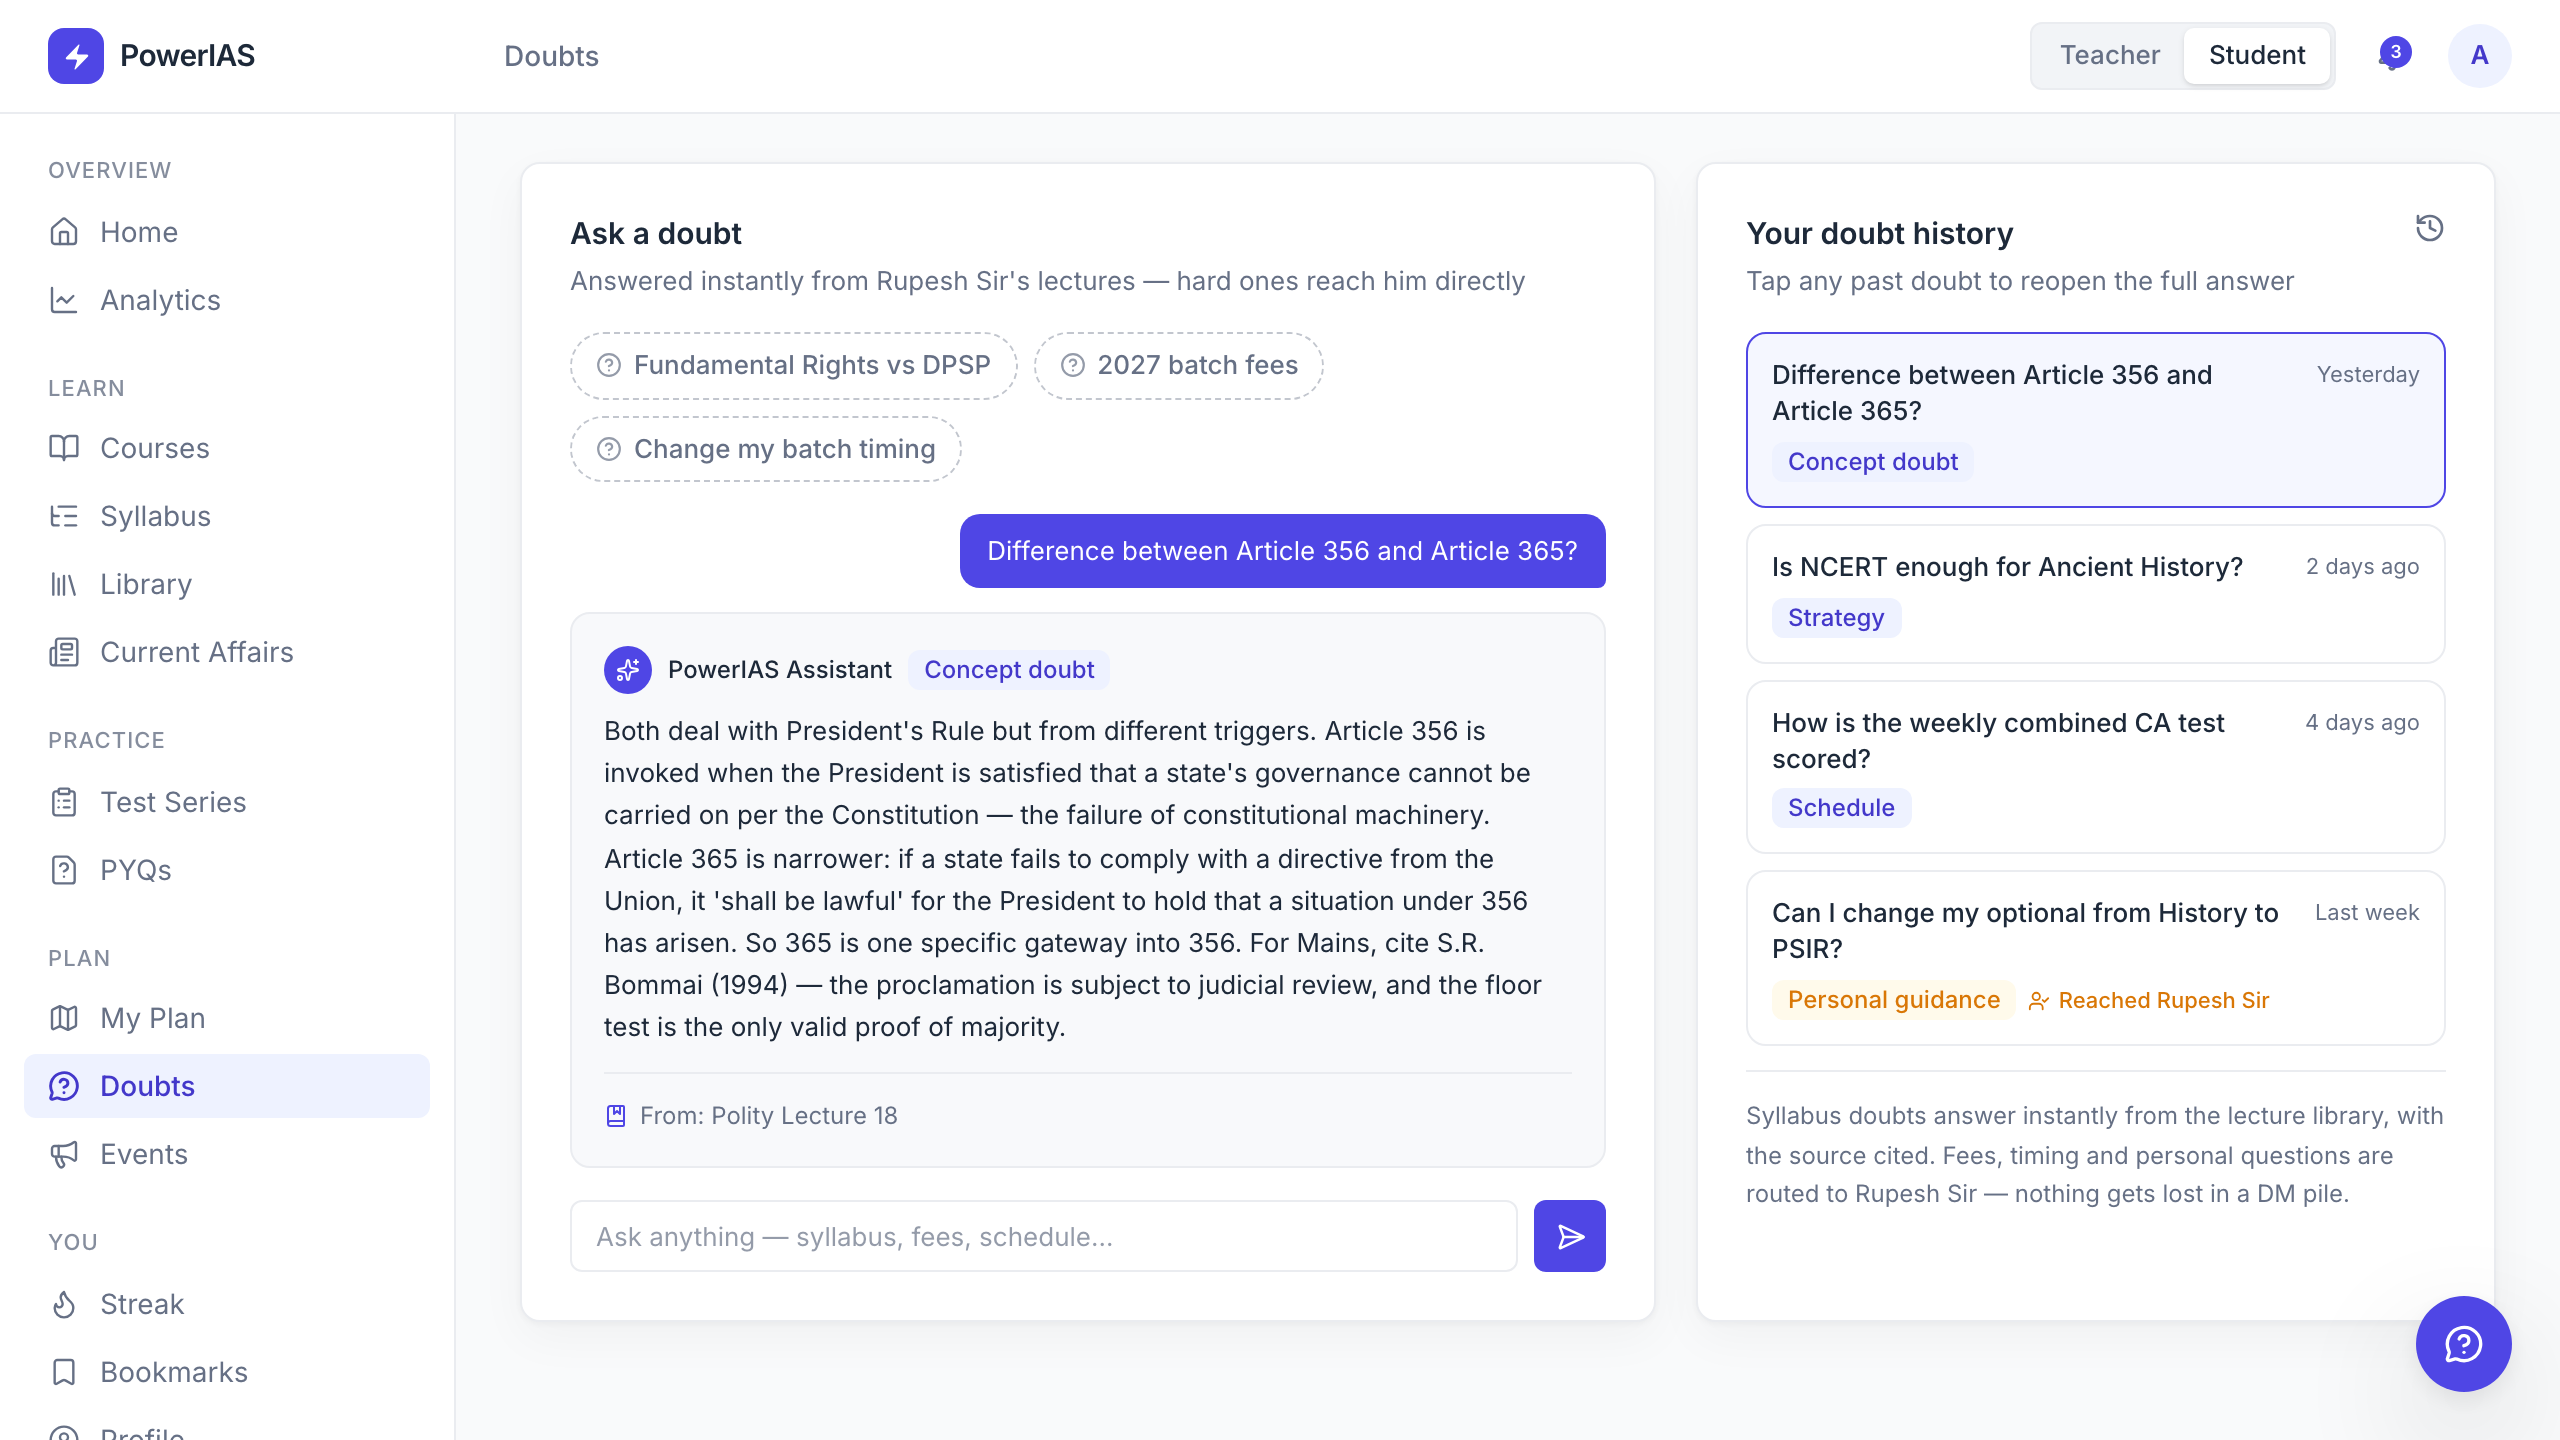The height and width of the screenshot is (1440, 2560).
Task: Click the send arrow button
Action: (1569, 1236)
